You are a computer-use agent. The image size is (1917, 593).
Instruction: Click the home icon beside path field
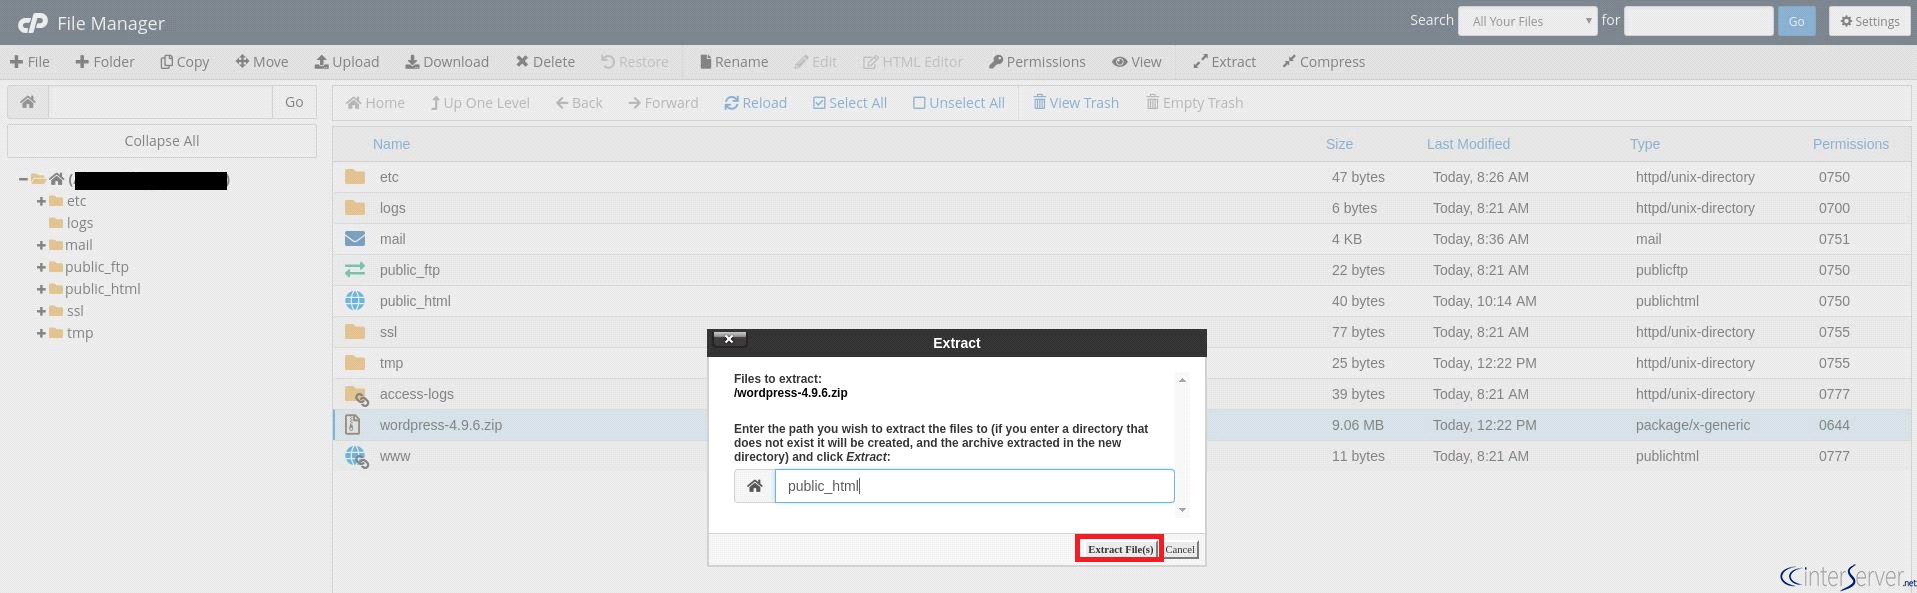(28, 102)
